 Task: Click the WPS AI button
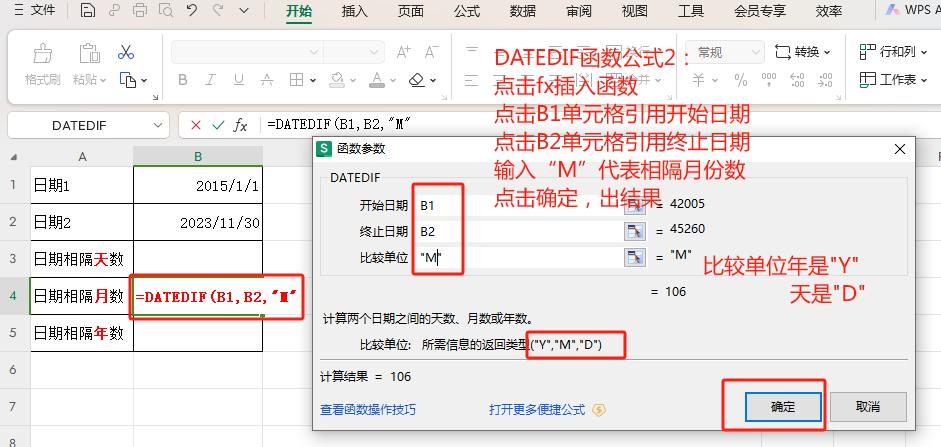click(914, 10)
